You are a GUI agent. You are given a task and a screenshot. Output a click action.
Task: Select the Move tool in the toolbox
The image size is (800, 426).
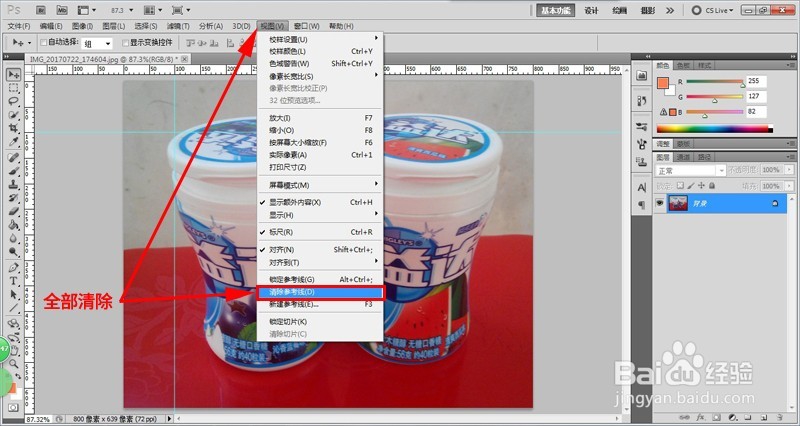pyautogui.click(x=14, y=75)
